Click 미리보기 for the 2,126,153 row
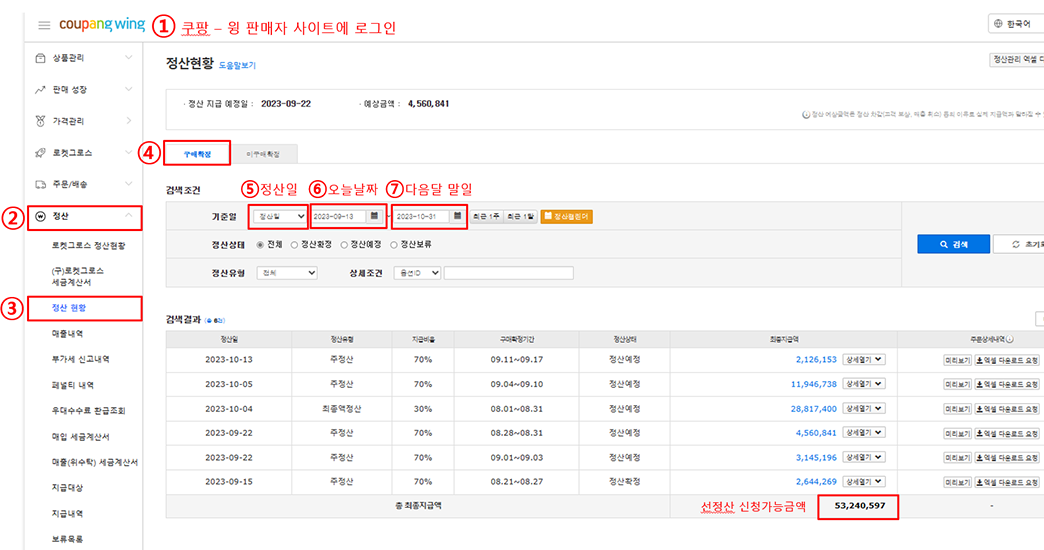Screen dimensions: 1044x550 [957, 360]
